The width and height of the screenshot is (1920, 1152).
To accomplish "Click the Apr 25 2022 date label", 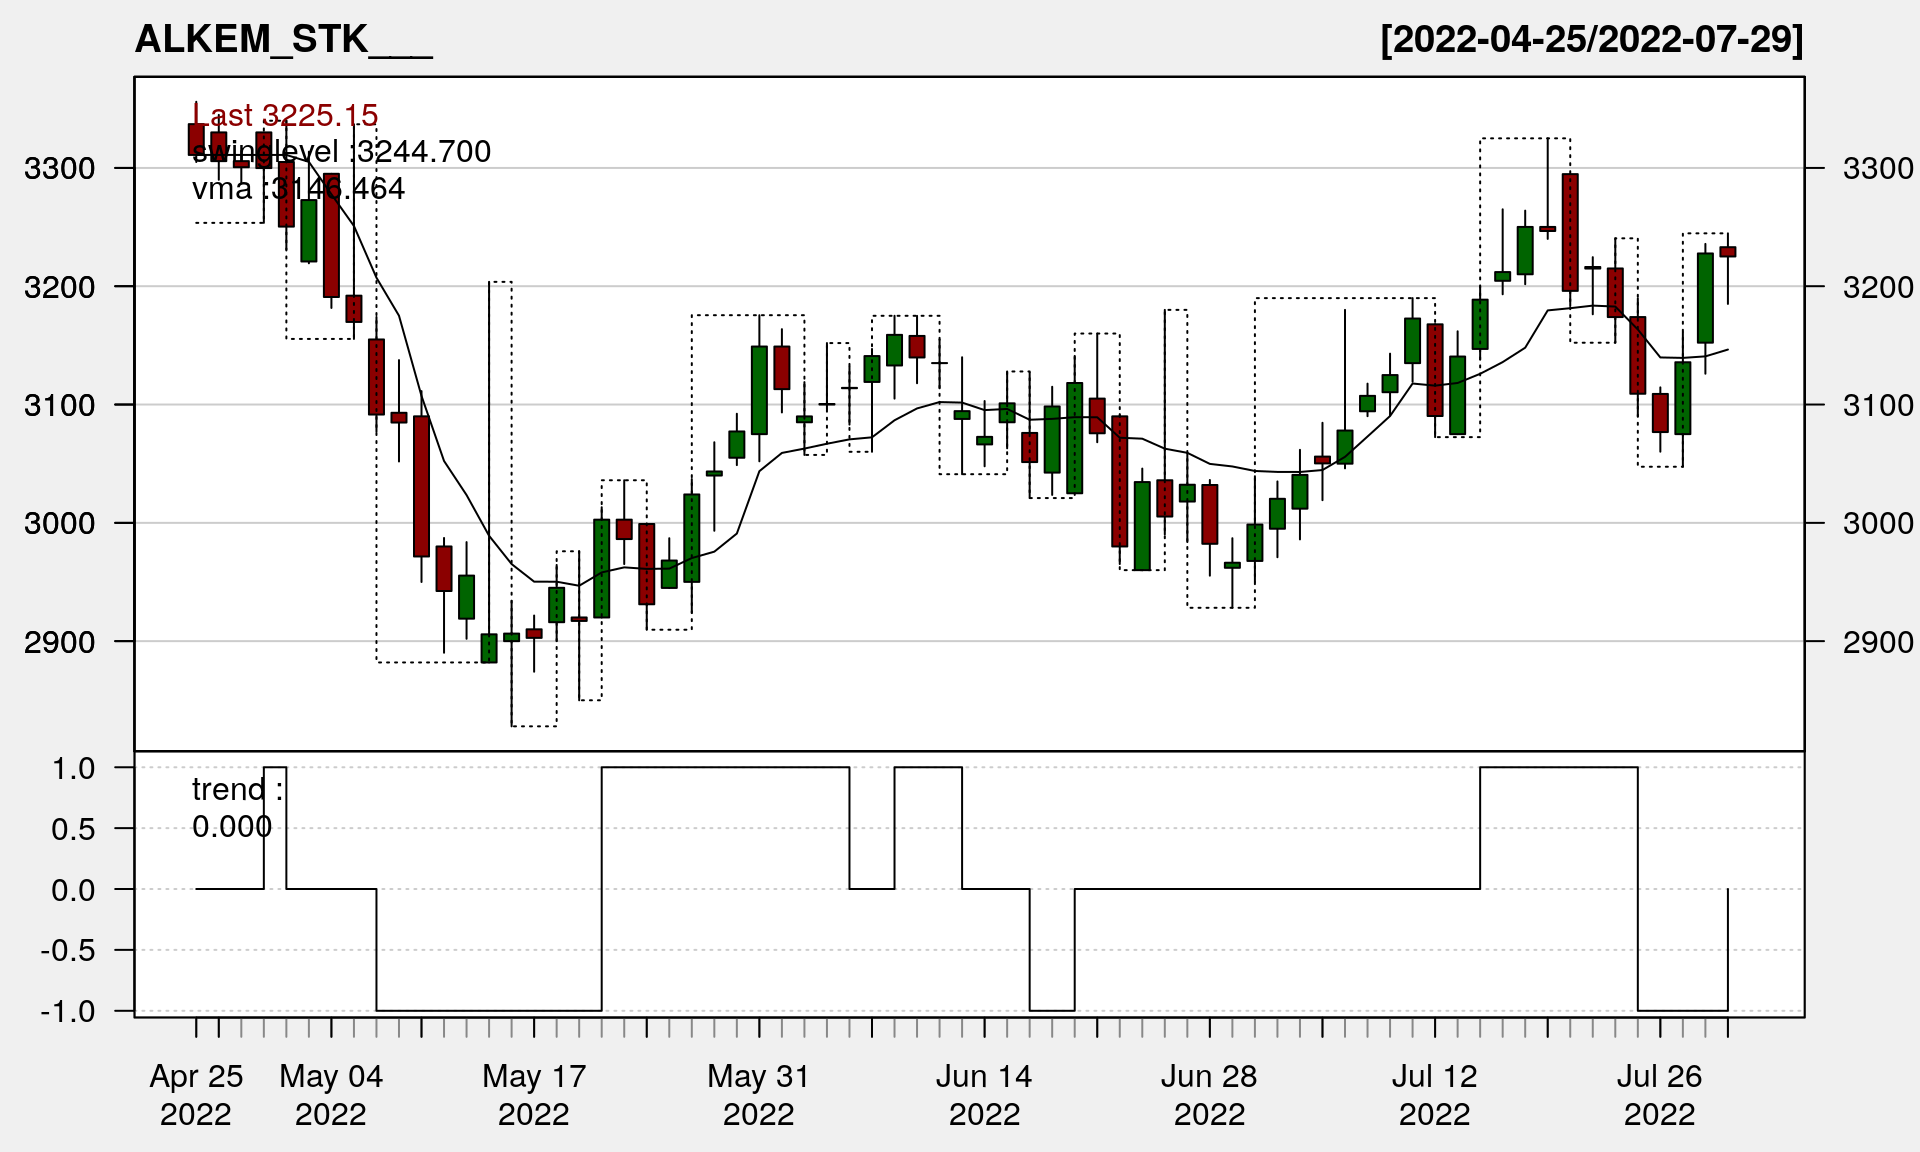I will click(196, 1095).
